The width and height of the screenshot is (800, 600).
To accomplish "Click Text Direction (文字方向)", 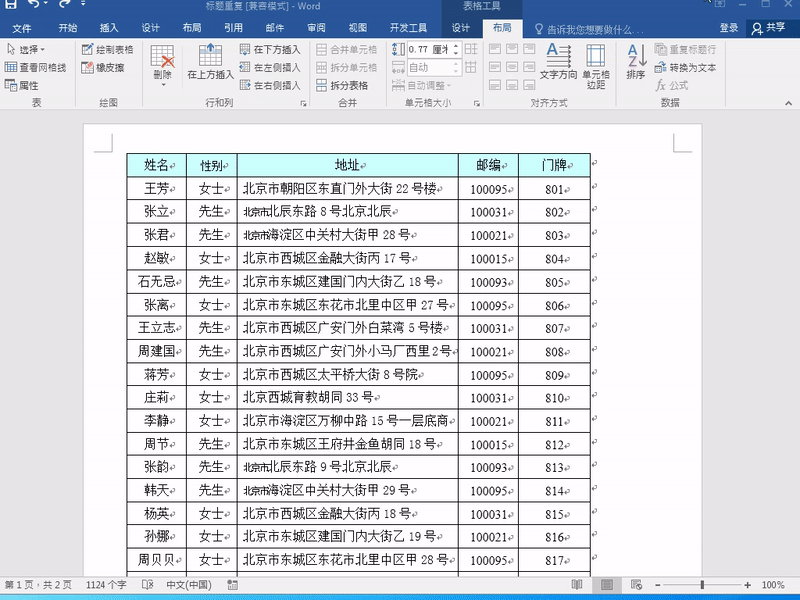I will (x=556, y=67).
